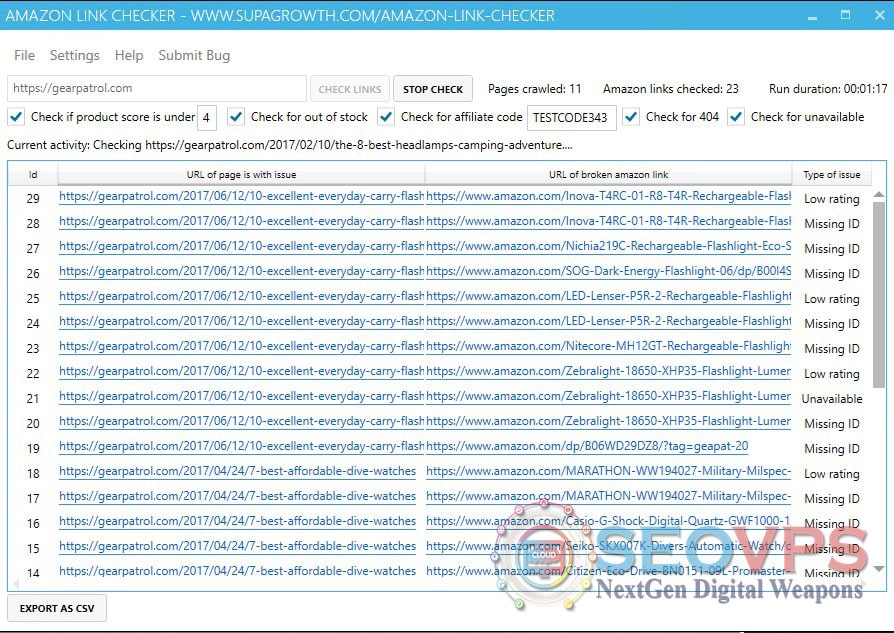894x633 pixels.
Task: Open the dive-watches page link in row 15
Action: pos(237,546)
